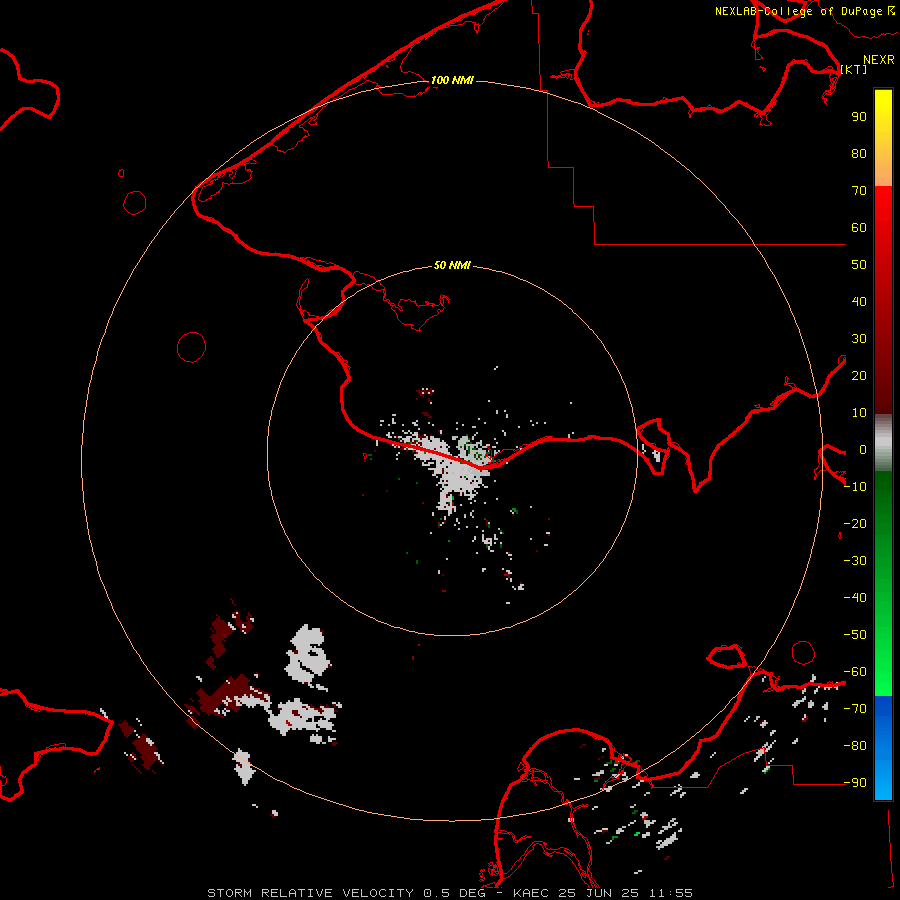Click the 100 NMI range ring label
The image size is (900, 900).
[x=452, y=80]
